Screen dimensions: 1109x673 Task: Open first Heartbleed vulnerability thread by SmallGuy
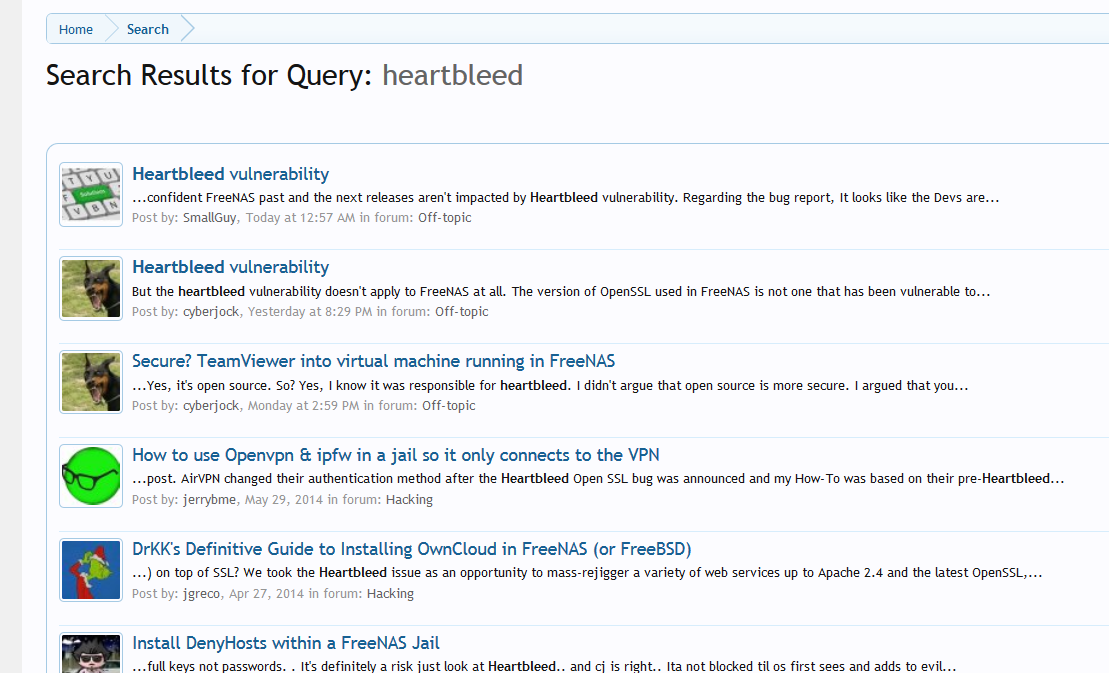[231, 174]
